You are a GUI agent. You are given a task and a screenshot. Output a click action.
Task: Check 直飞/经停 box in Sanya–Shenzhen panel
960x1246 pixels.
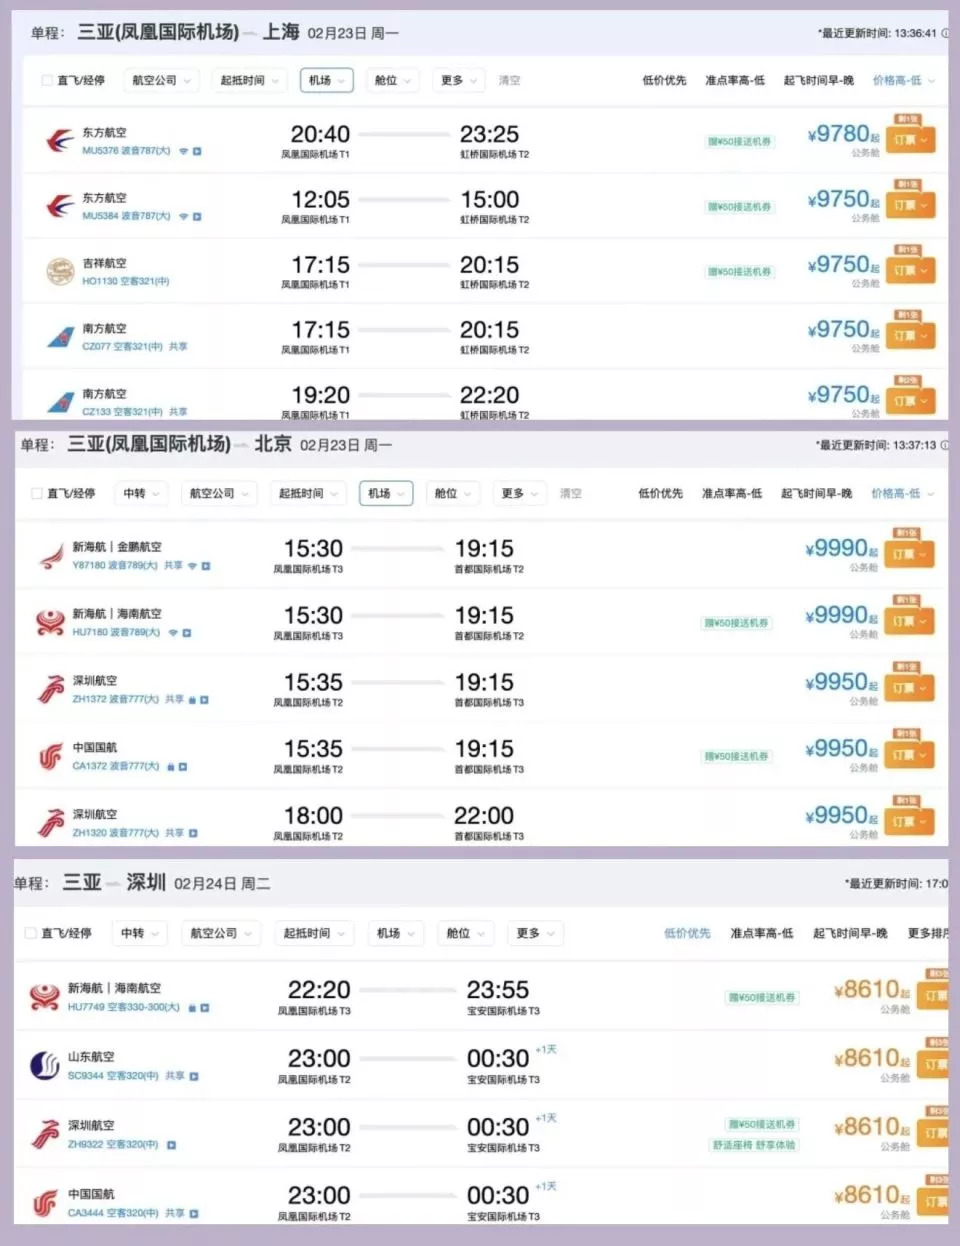31,933
